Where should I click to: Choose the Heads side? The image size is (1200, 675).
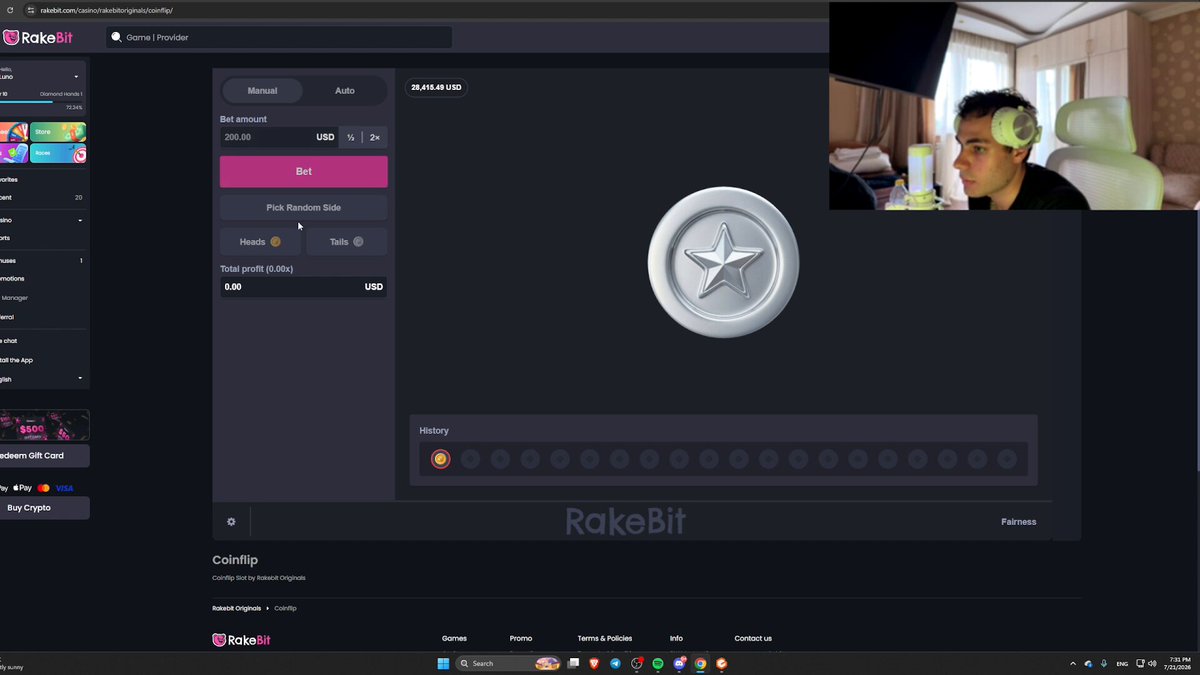260,242
